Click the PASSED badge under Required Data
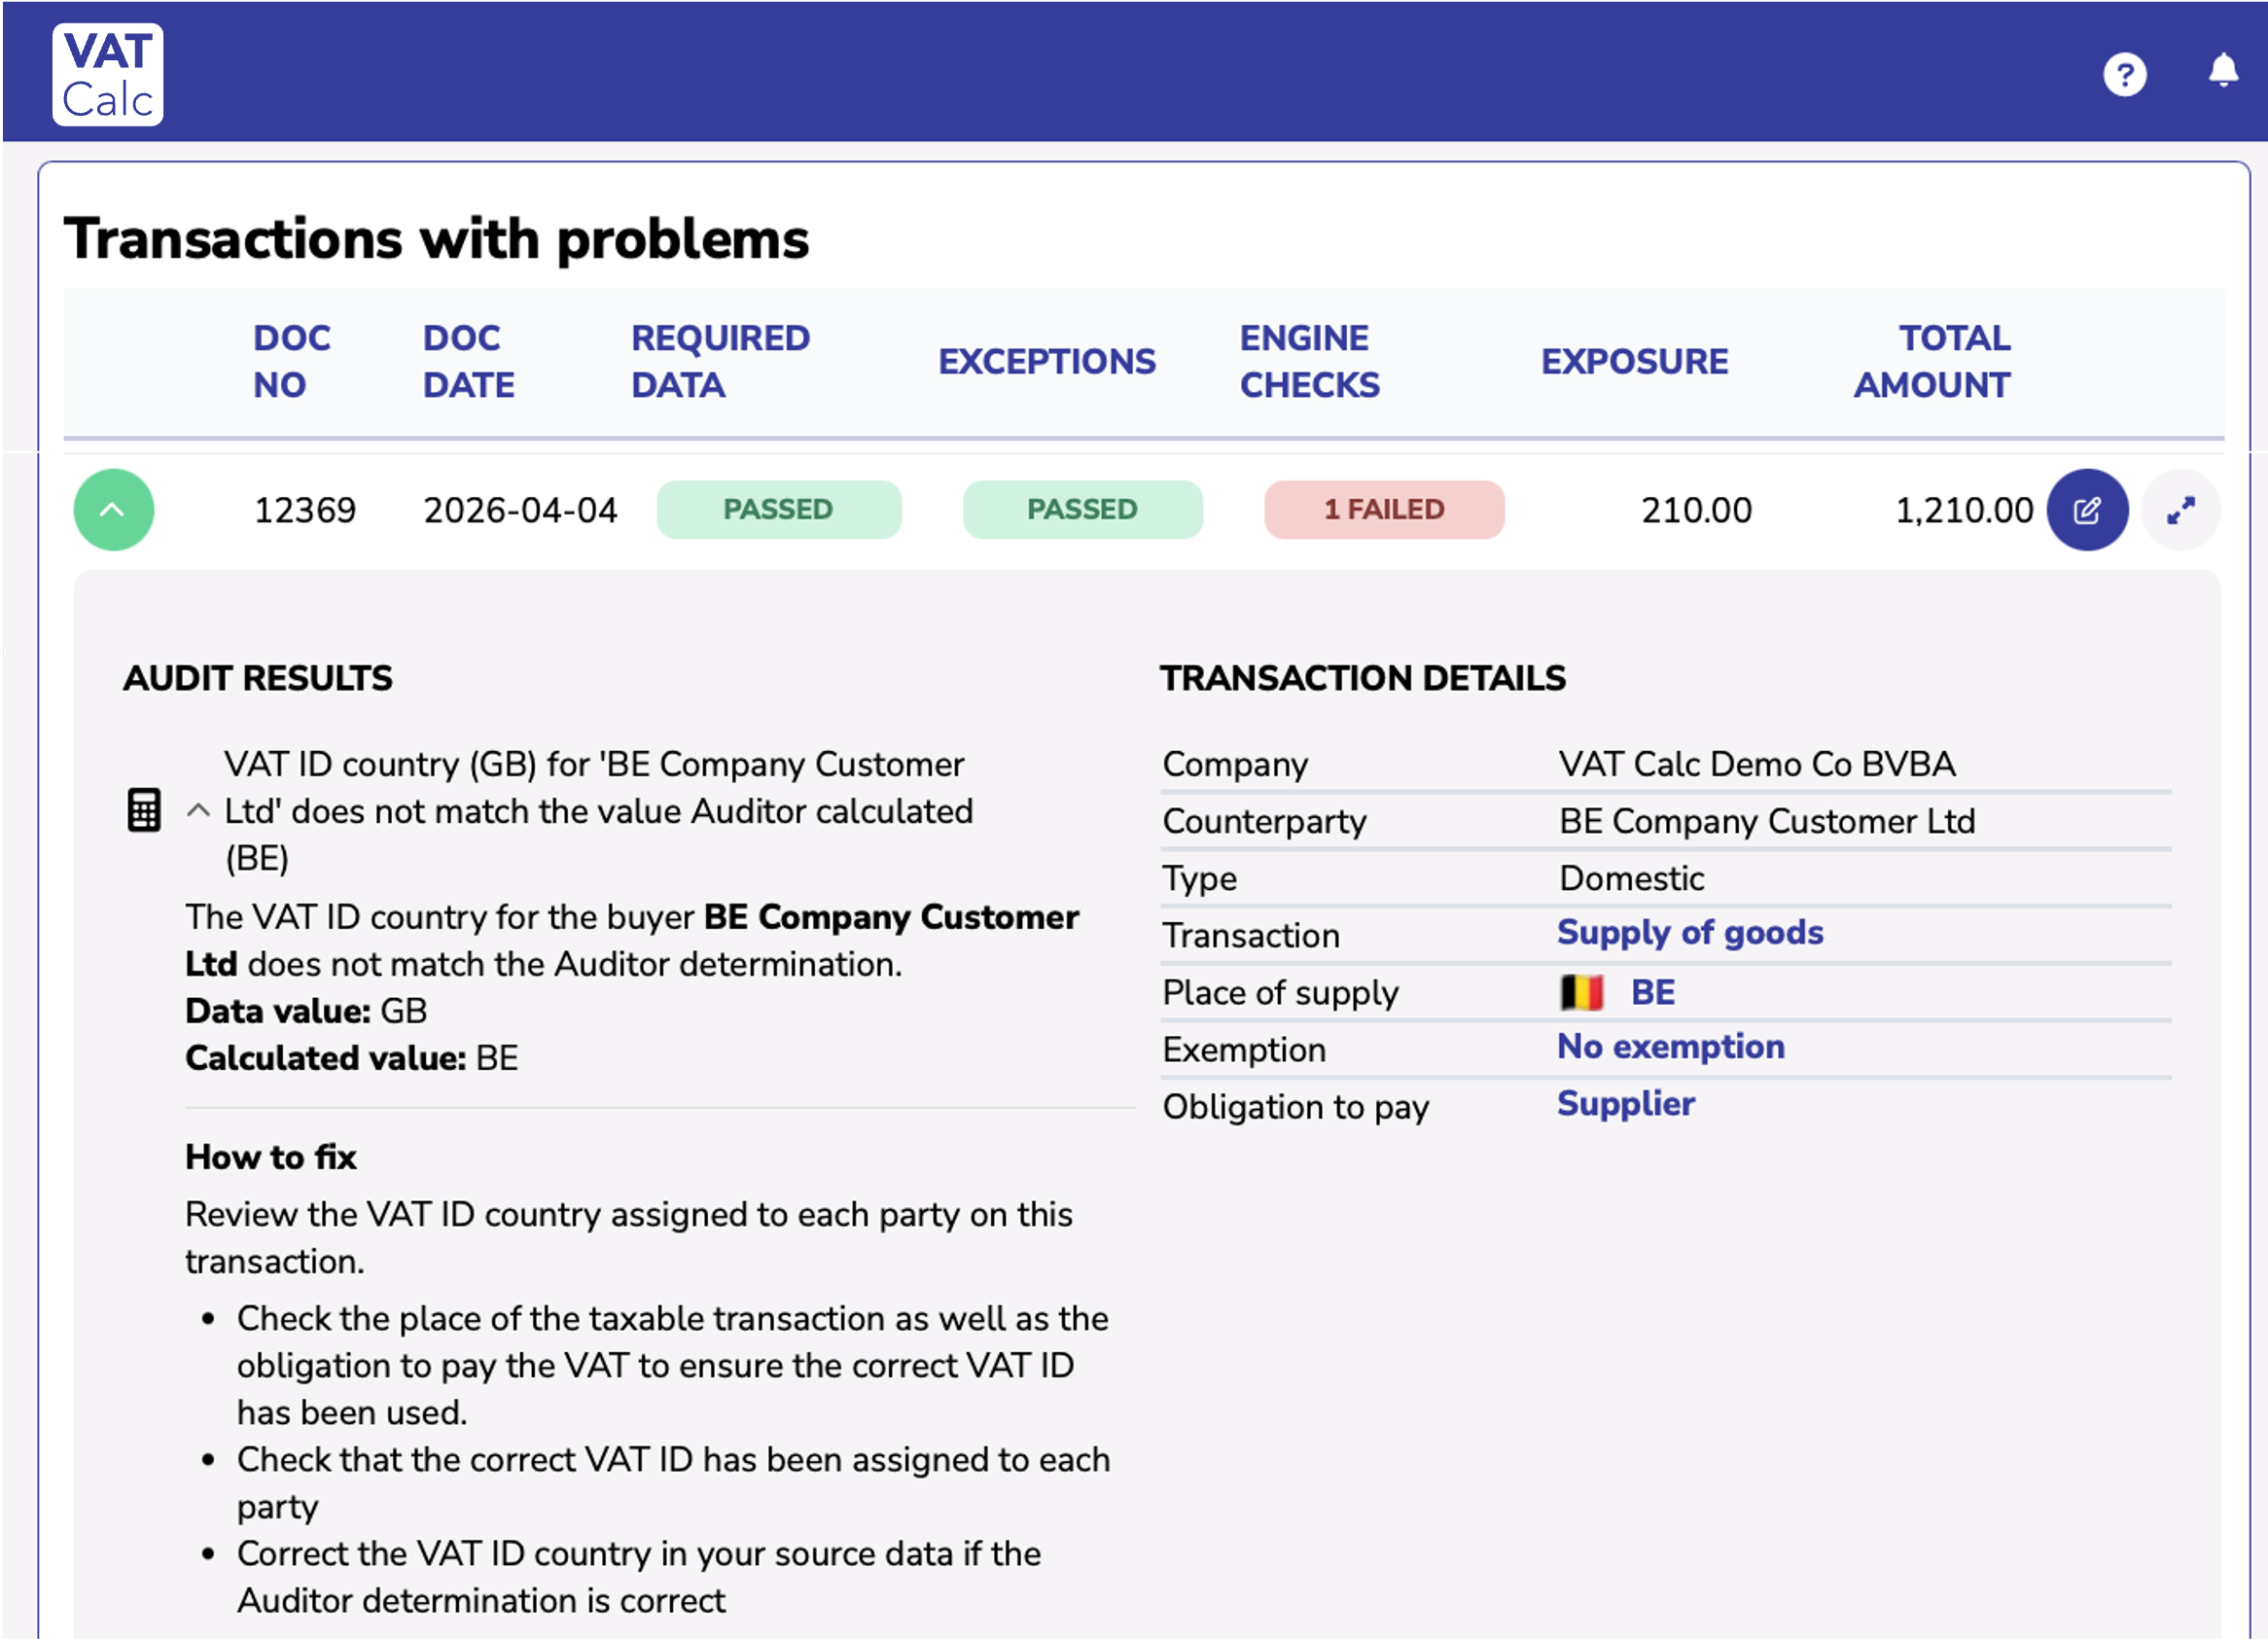This screenshot has height=1640, width=2268. 778,510
